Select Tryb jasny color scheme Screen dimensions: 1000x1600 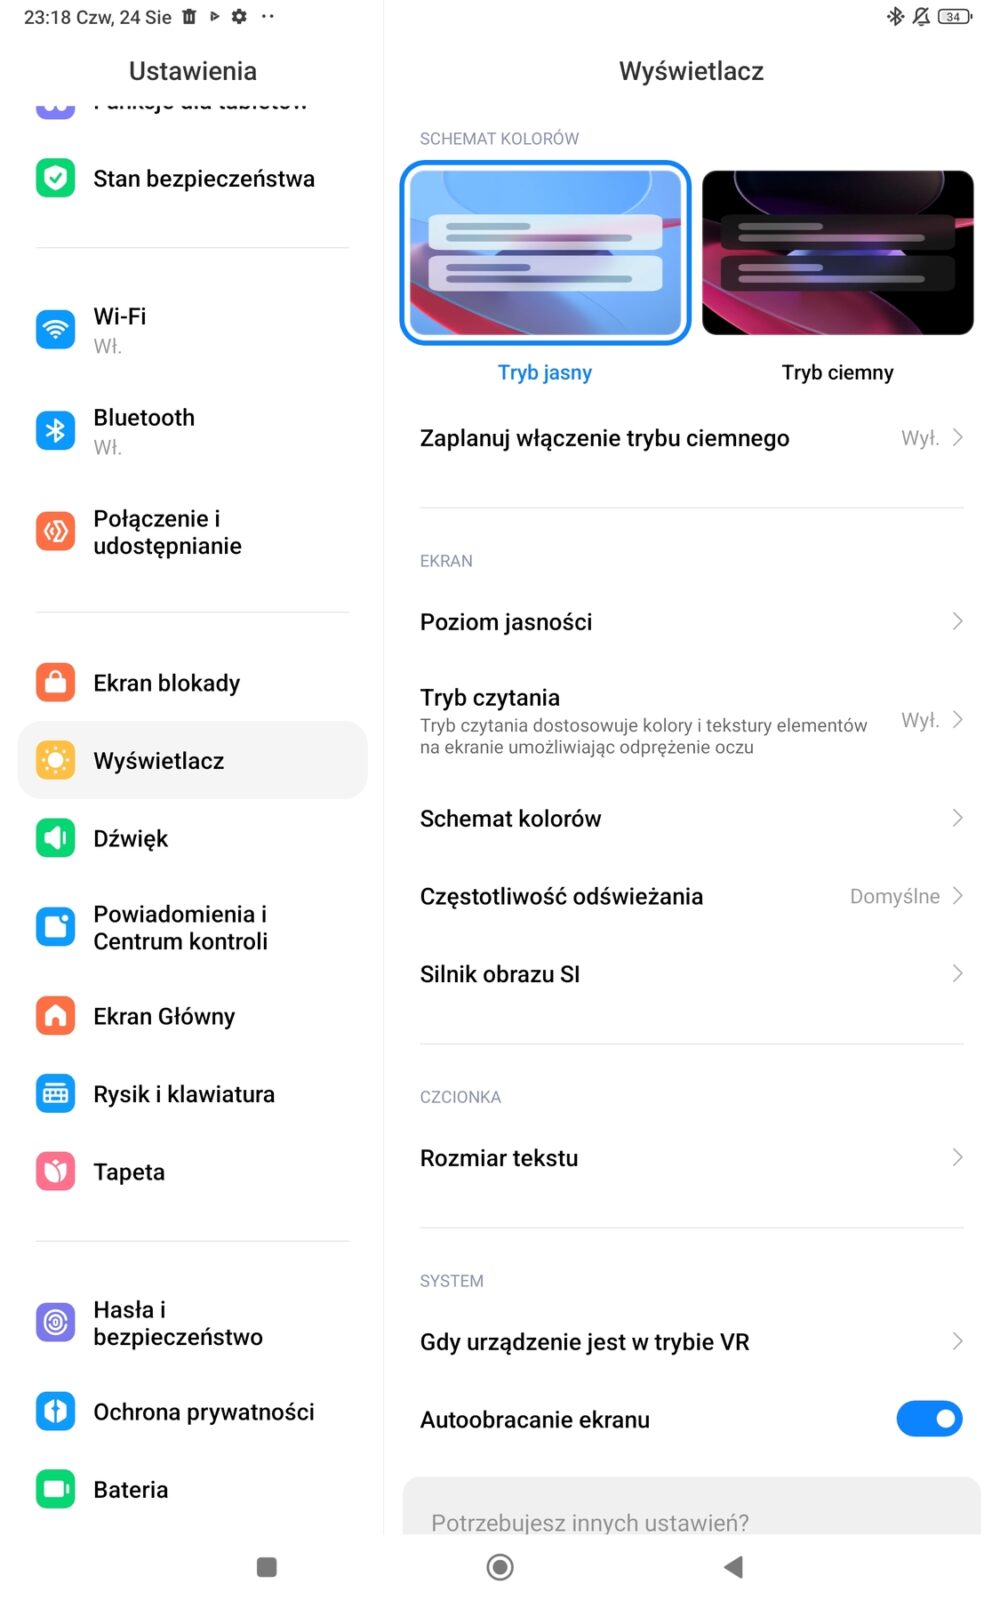[x=545, y=252]
